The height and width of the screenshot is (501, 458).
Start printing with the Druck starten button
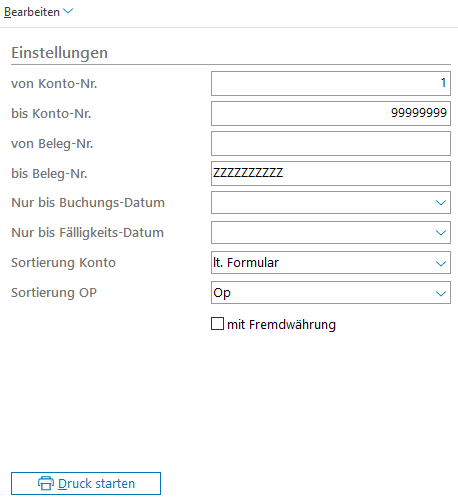coord(86,483)
